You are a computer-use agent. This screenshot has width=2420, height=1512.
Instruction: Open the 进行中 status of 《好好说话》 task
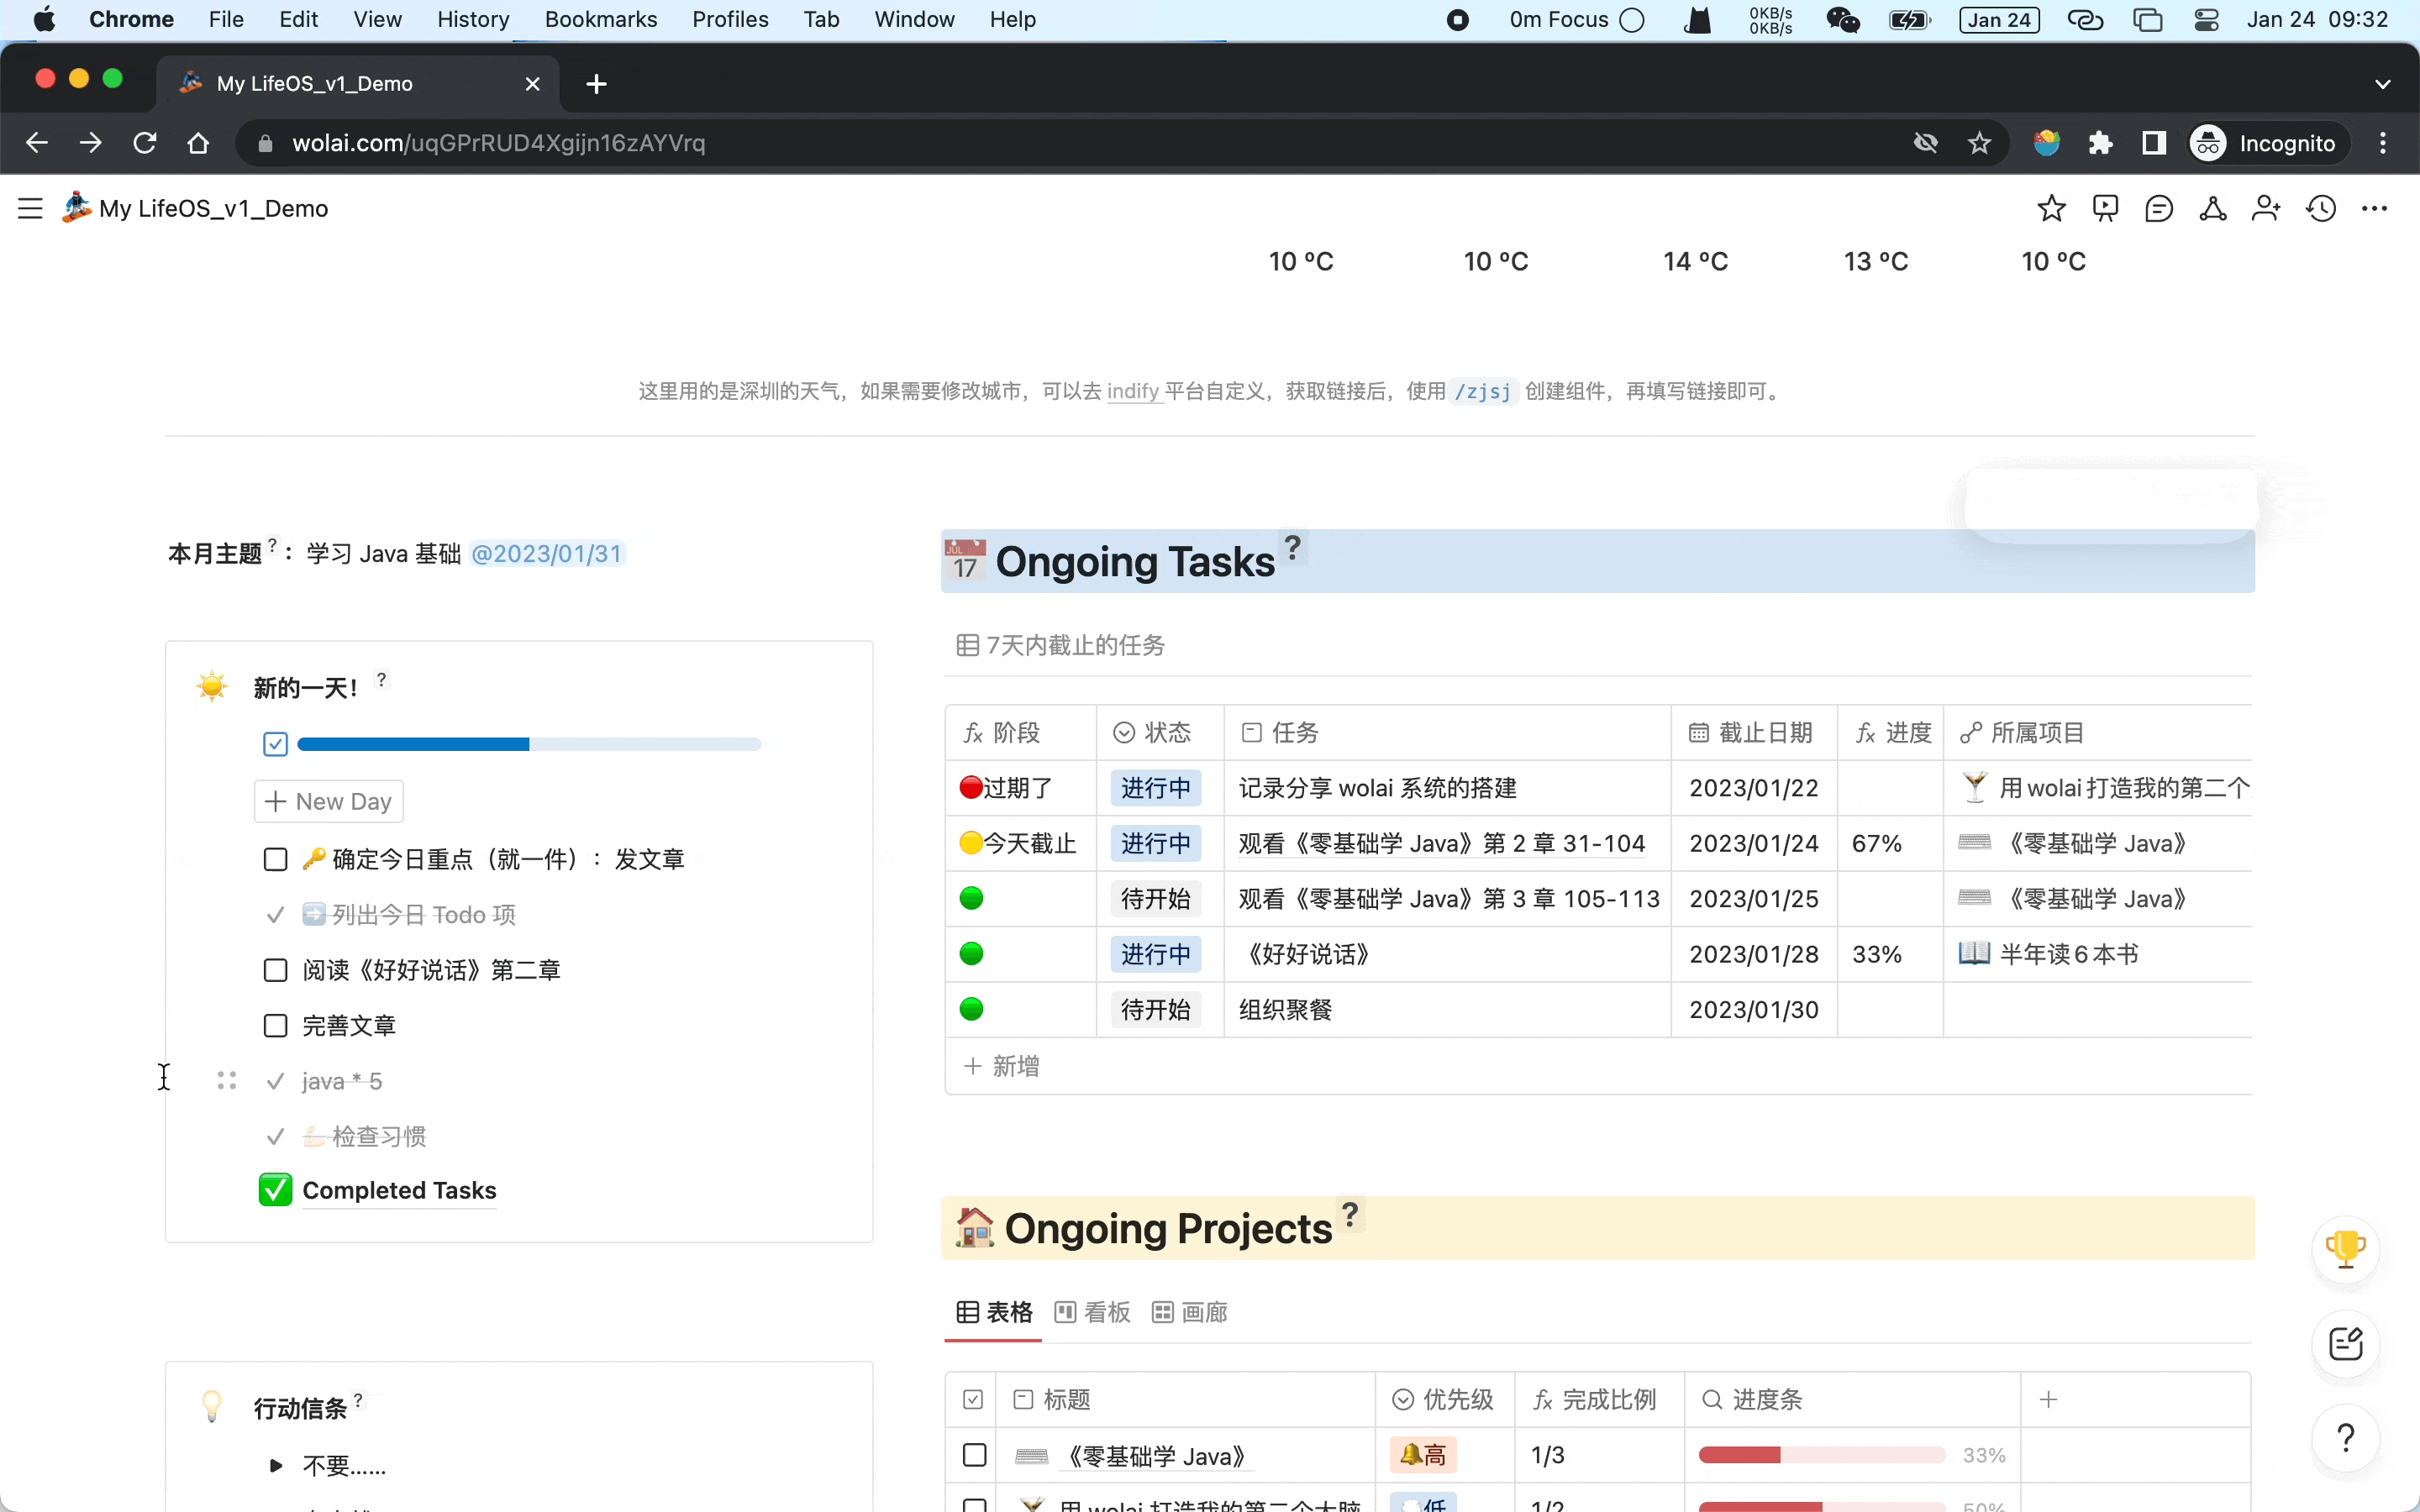tap(1155, 954)
